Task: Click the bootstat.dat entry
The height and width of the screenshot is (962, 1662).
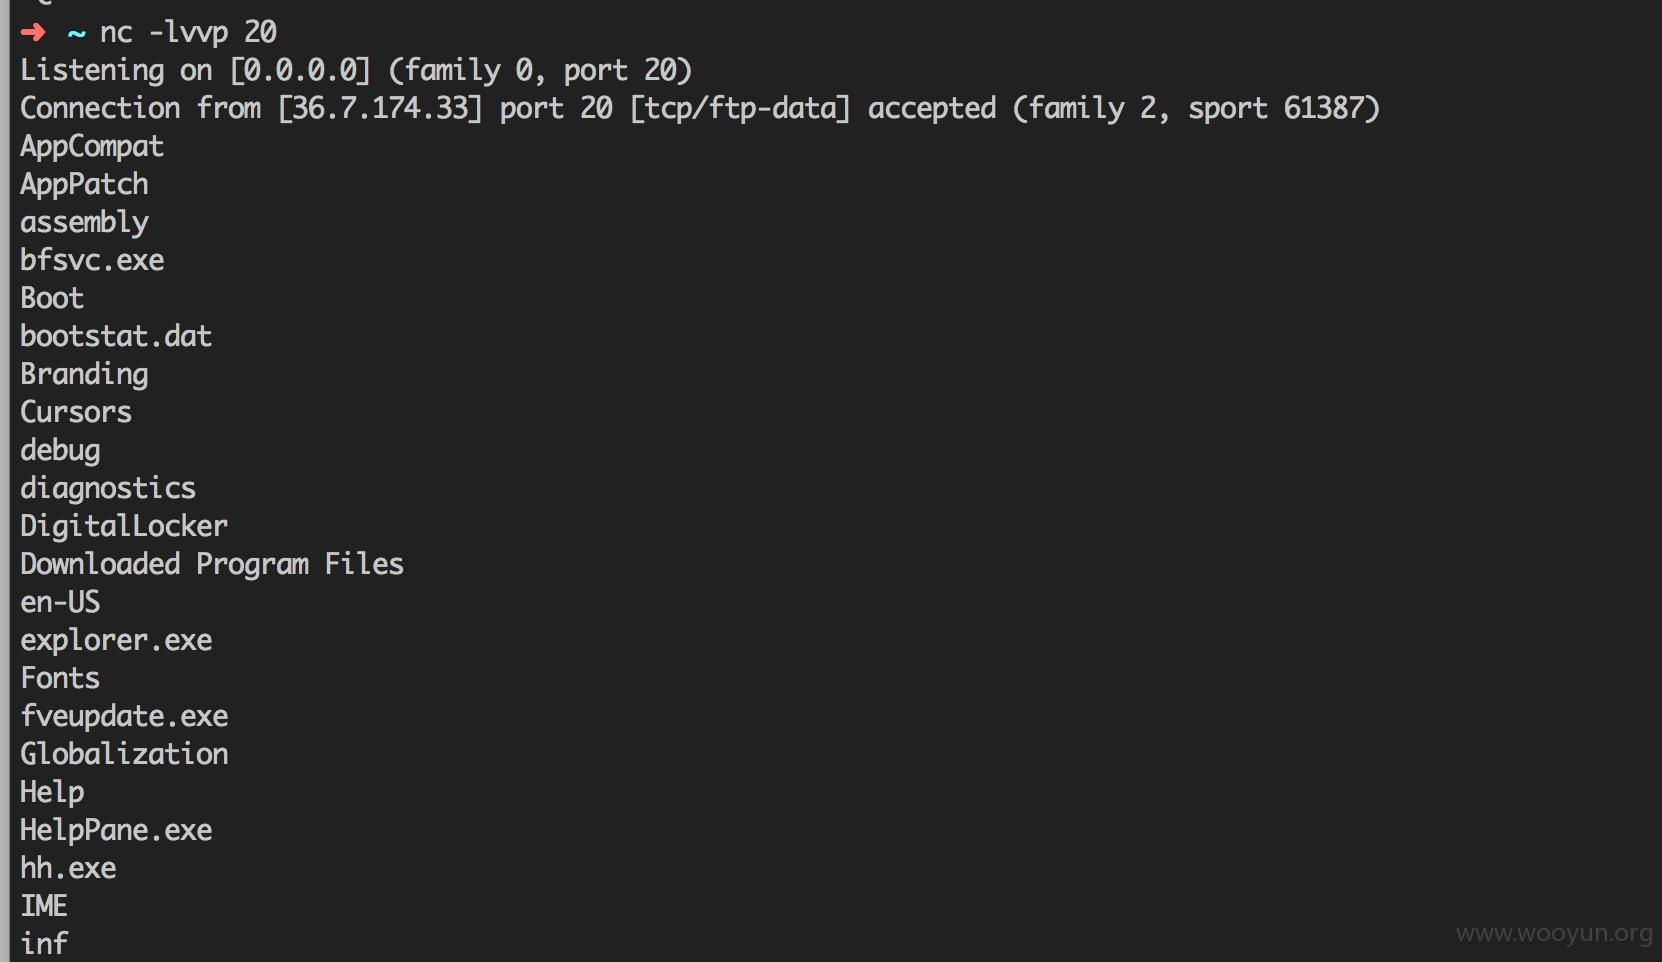Action: 116,336
